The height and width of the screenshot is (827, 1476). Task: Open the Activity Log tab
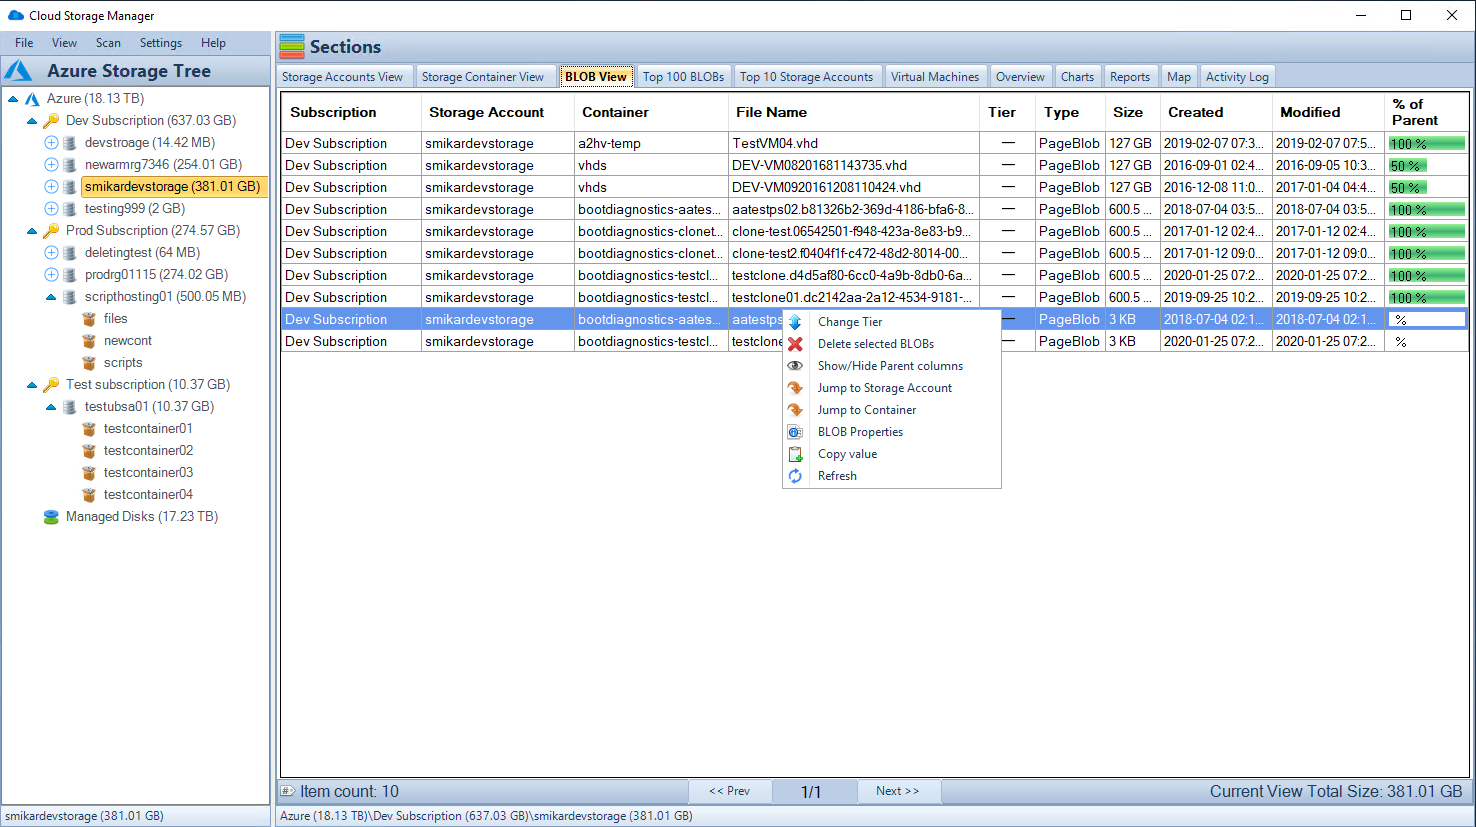pyautogui.click(x=1237, y=77)
